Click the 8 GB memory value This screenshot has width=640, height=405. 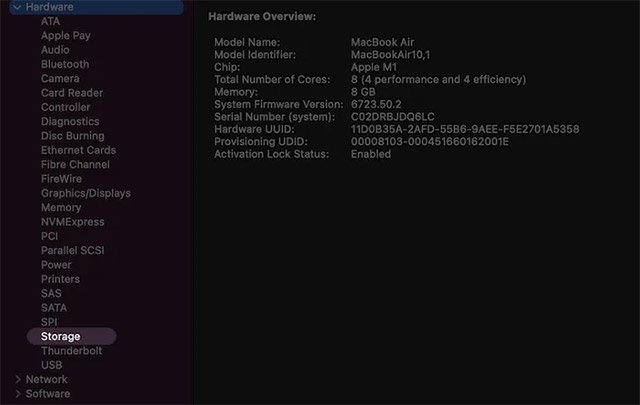363,92
